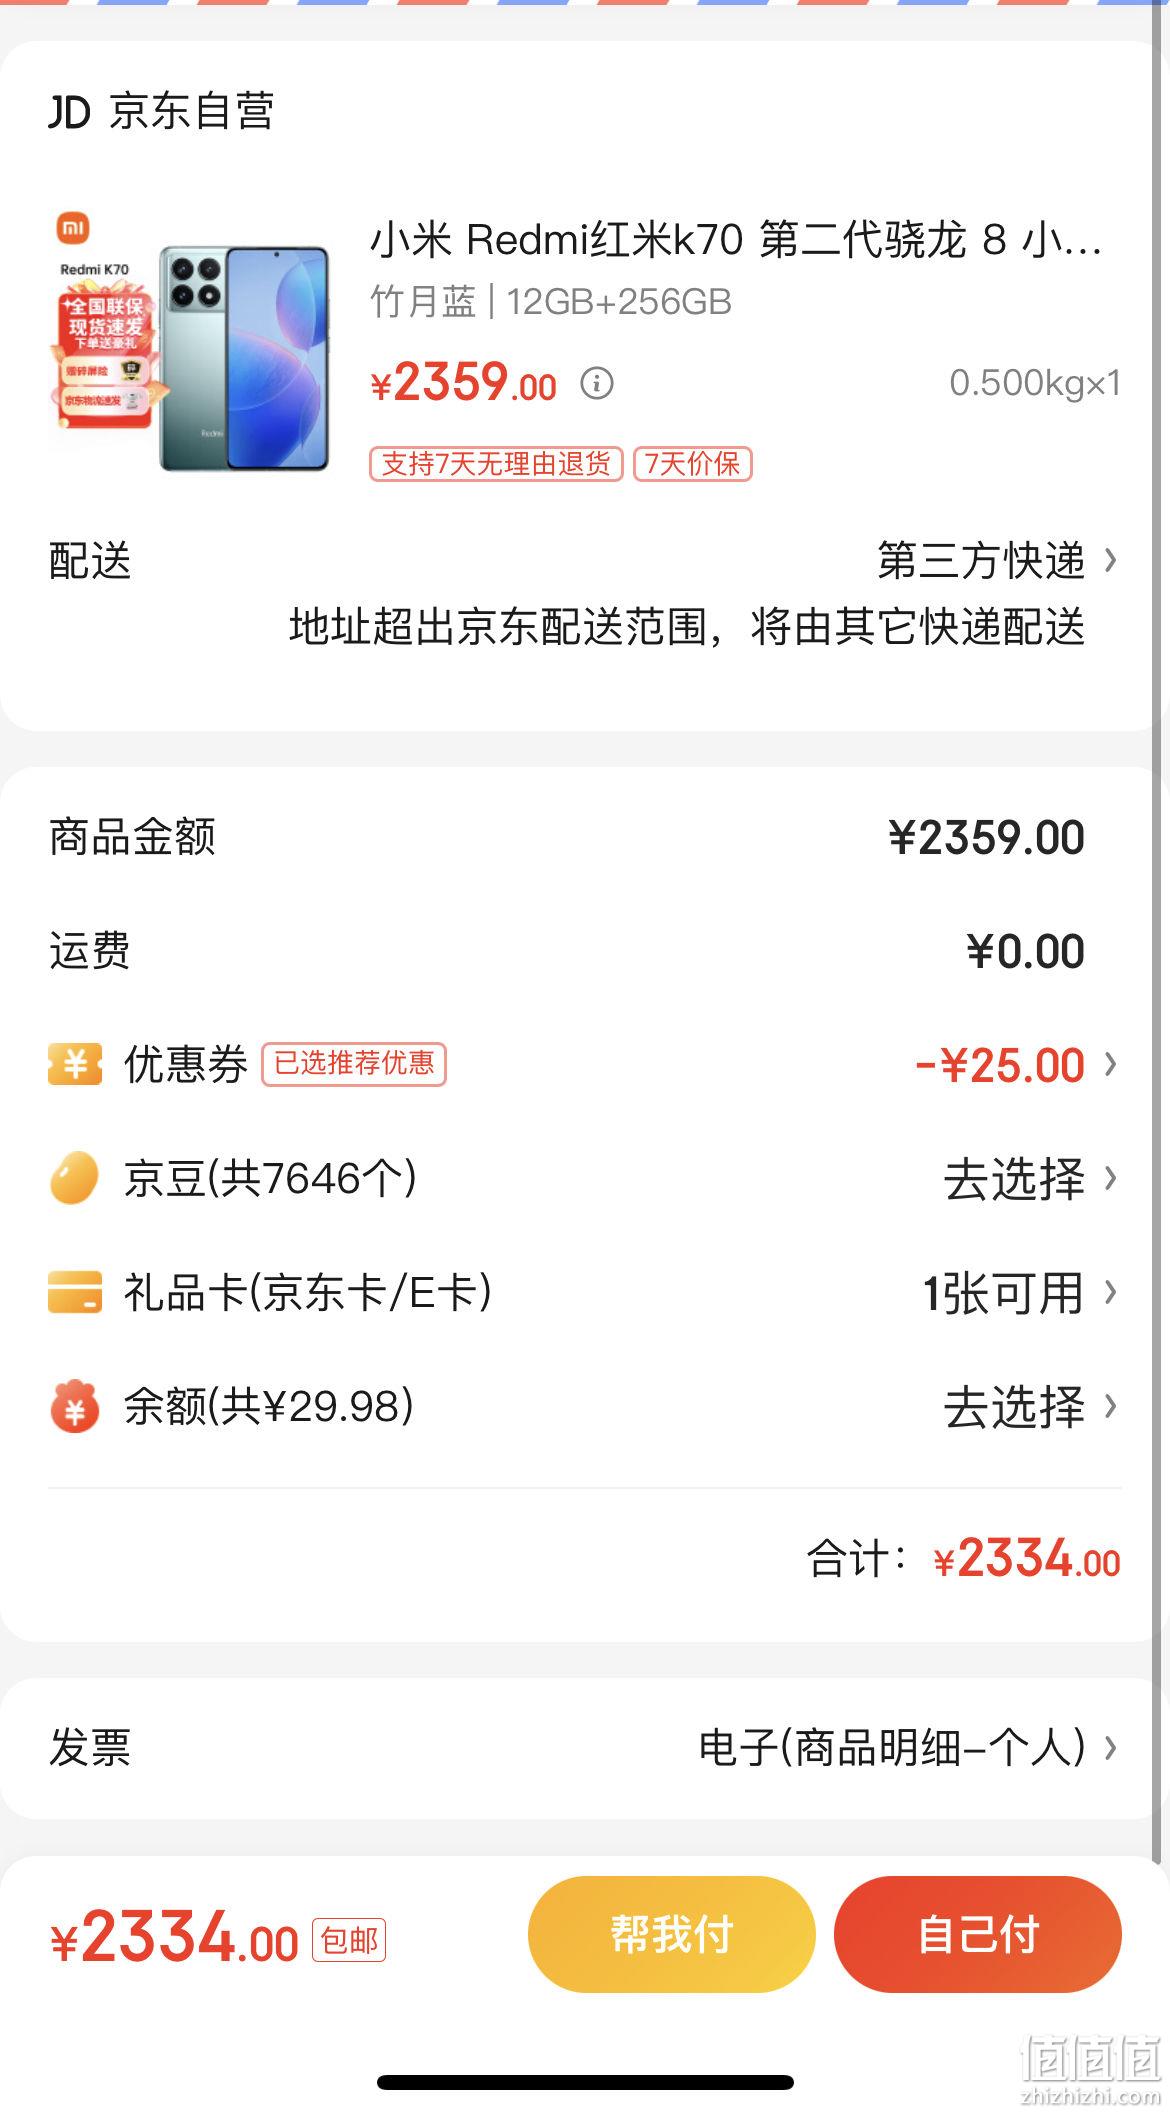Tap the price info icon beside ¥2359.00

coord(597,383)
